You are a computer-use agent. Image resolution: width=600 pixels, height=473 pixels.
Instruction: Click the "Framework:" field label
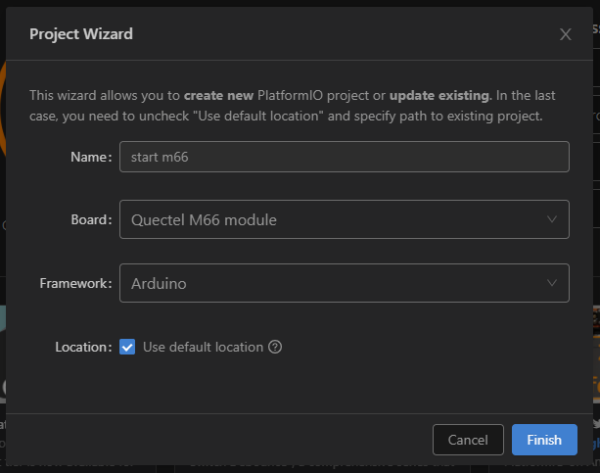click(75, 283)
